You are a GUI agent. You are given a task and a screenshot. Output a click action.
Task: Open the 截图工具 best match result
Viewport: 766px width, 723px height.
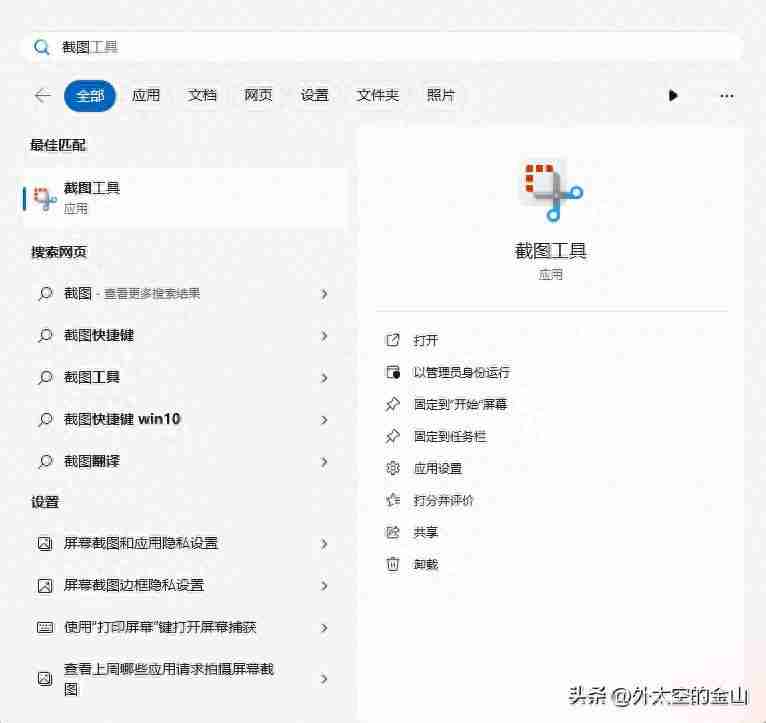point(185,197)
